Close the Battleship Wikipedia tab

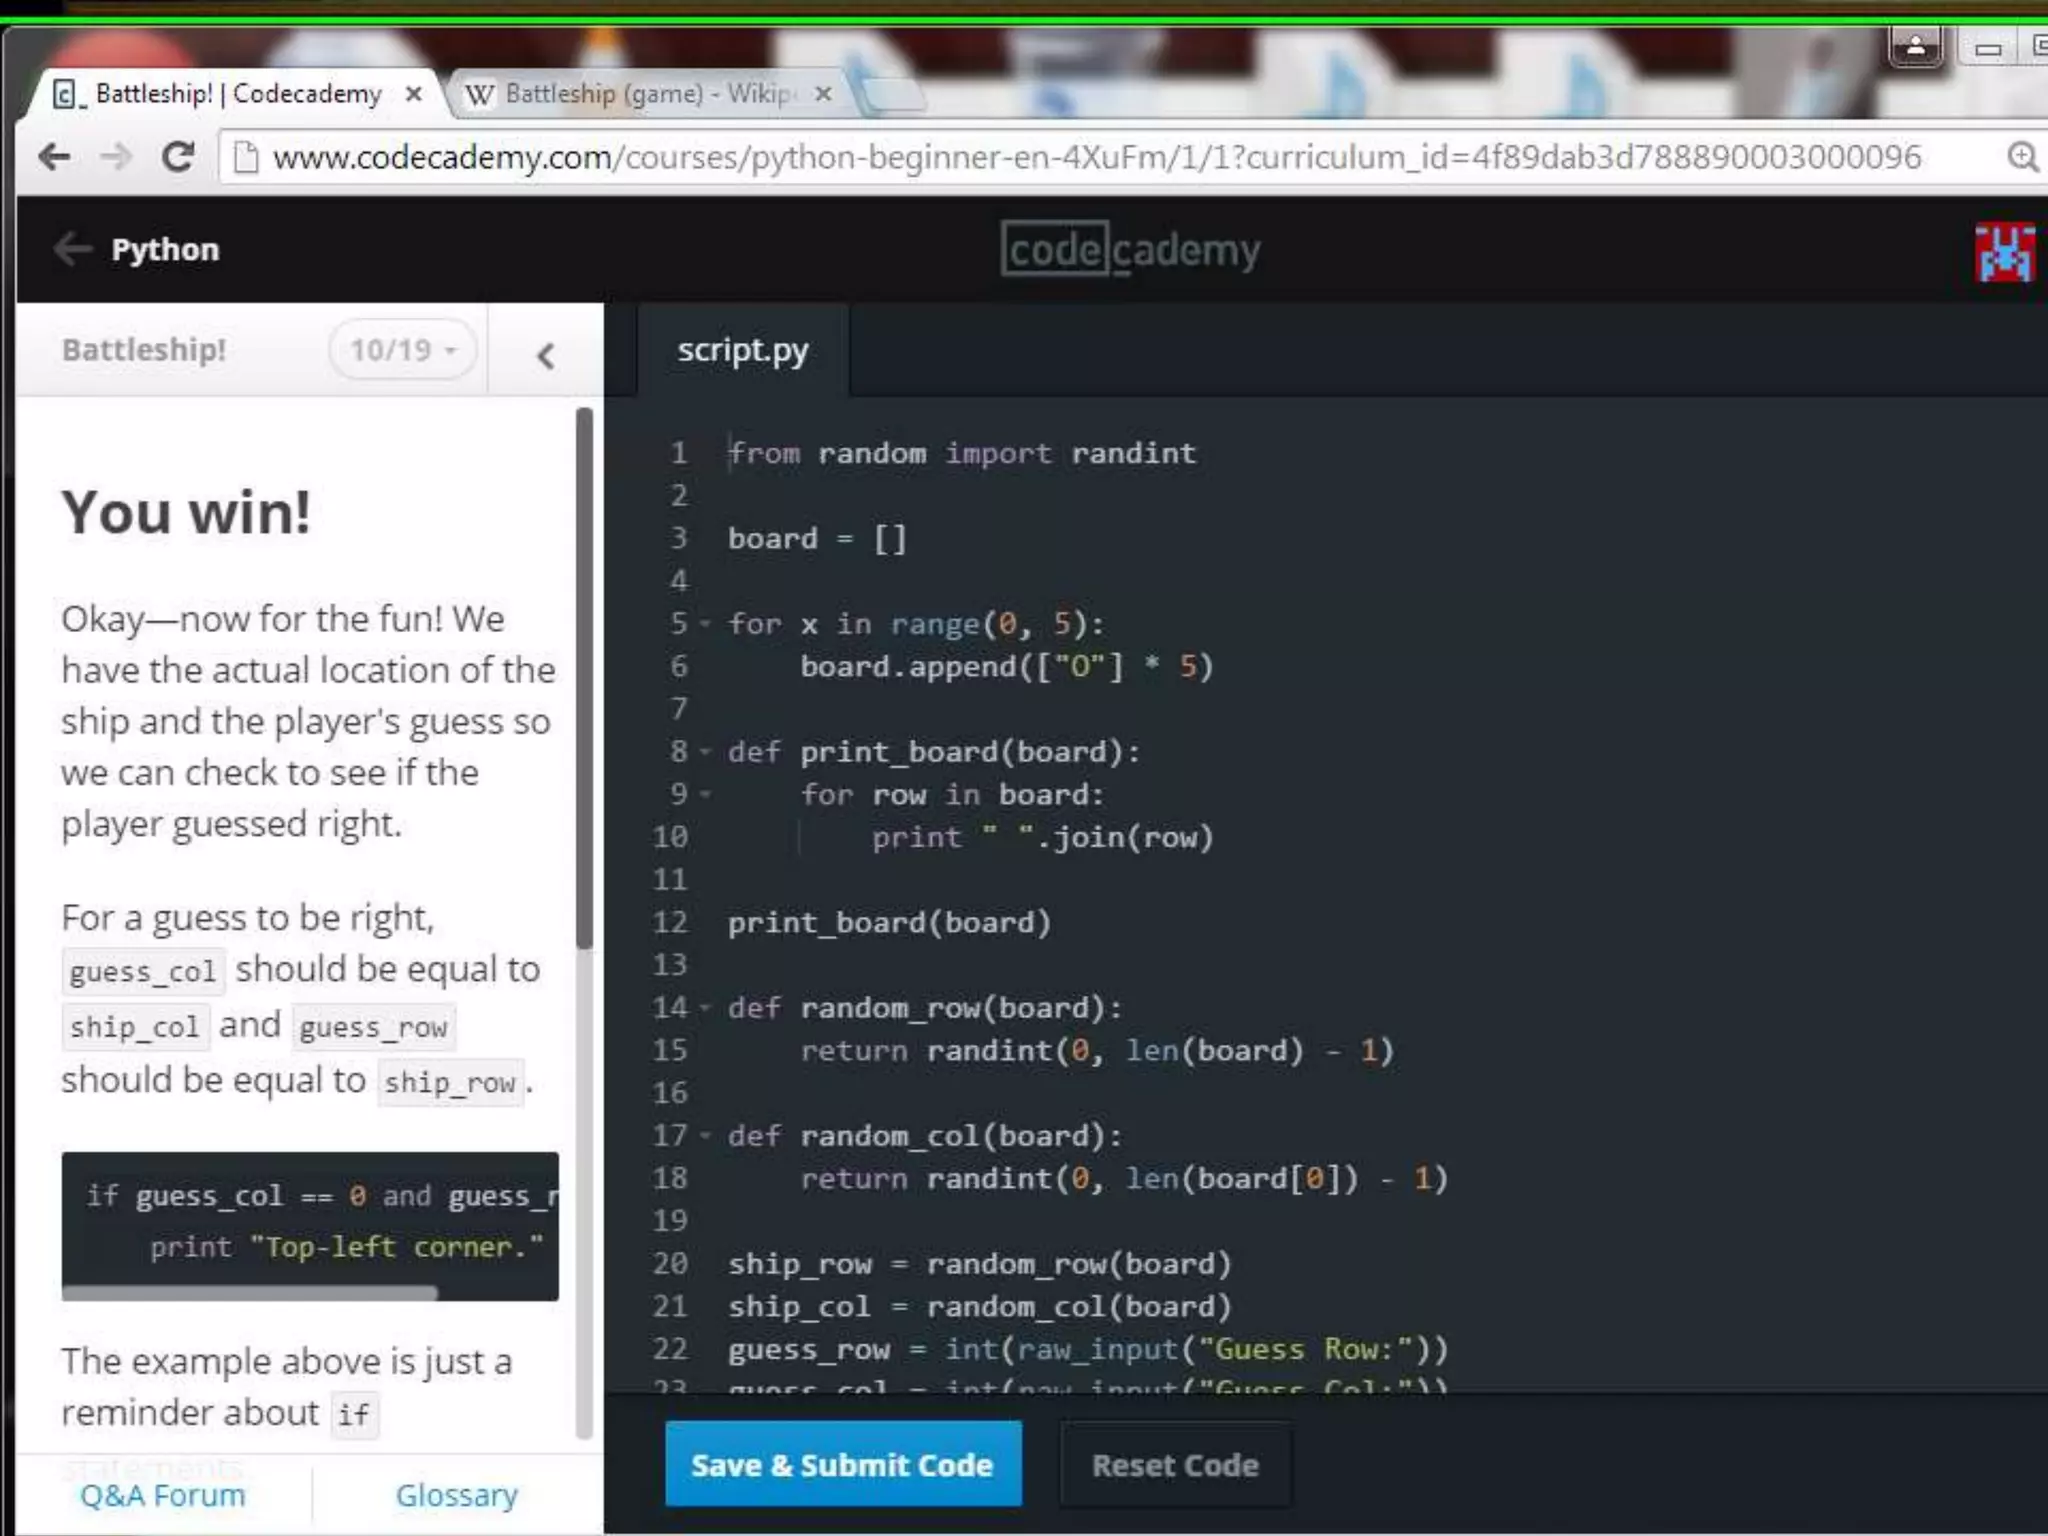pos(823,94)
